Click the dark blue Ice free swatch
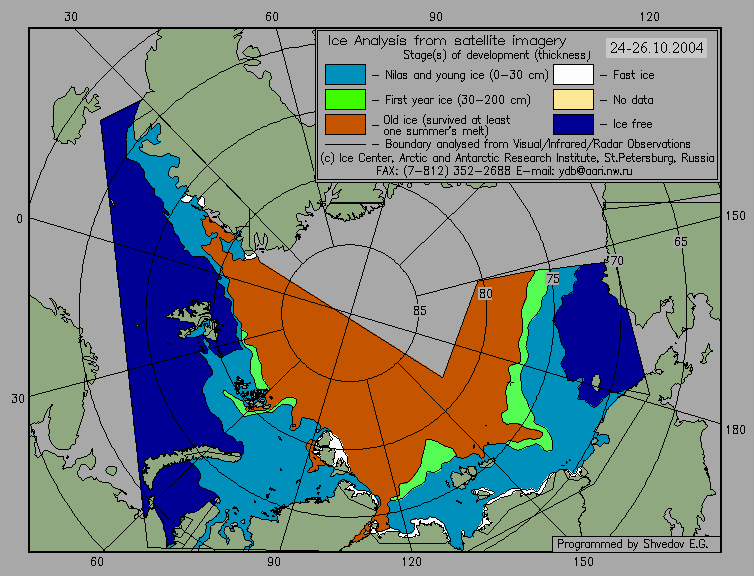Viewport: 754px width, 576px height. pyautogui.click(x=573, y=125)
